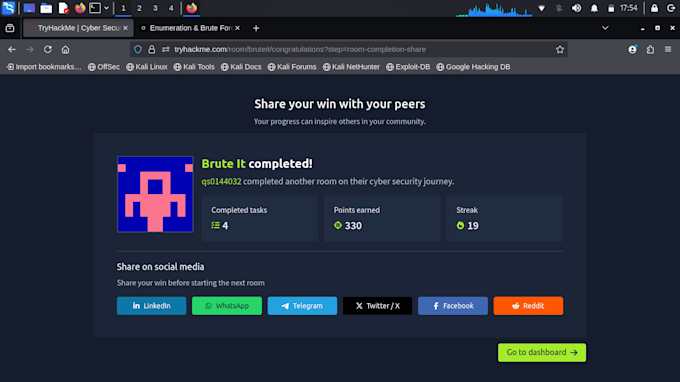Share the win on LinkedIn
Screen dimensions: 680x382
click(151, 306)
